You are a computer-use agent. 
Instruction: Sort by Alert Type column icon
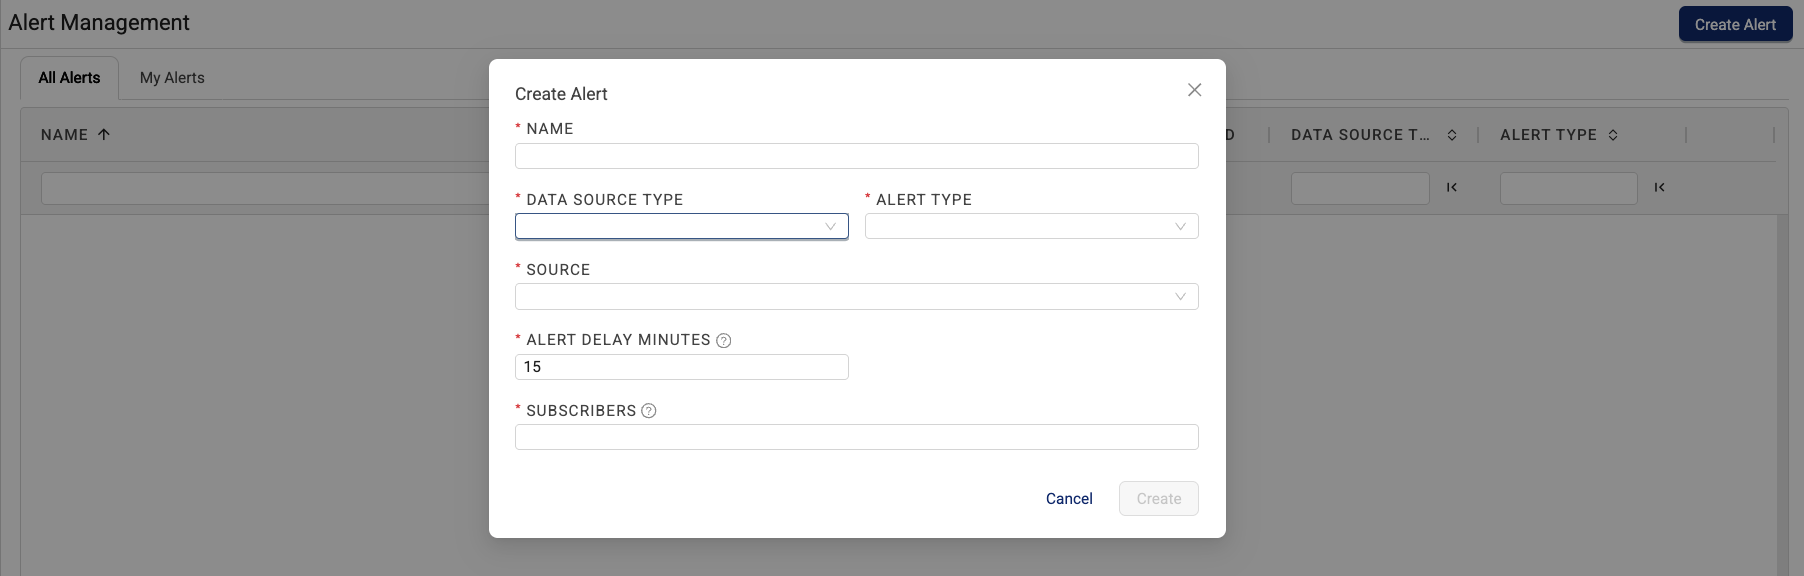[x=1613, y=135]
